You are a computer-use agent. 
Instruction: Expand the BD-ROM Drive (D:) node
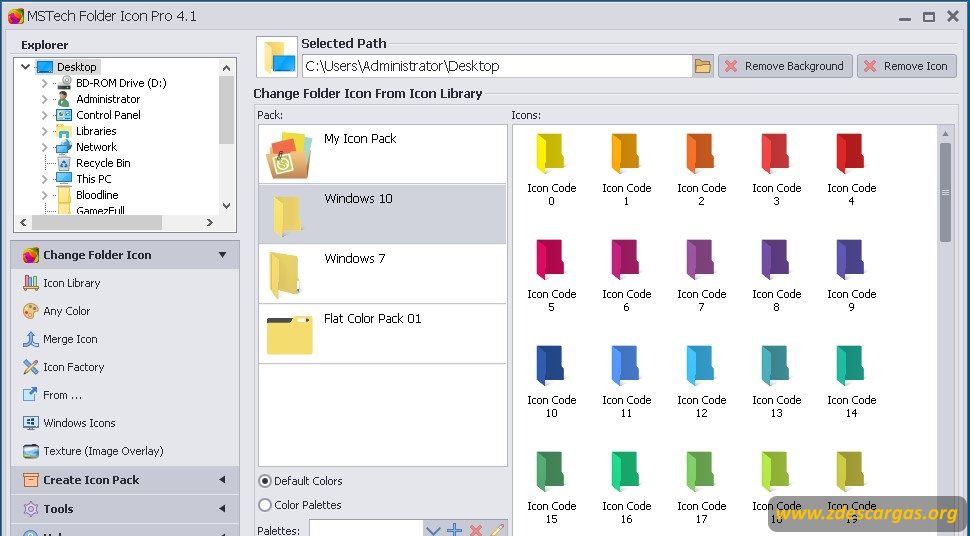coord(45,82)
